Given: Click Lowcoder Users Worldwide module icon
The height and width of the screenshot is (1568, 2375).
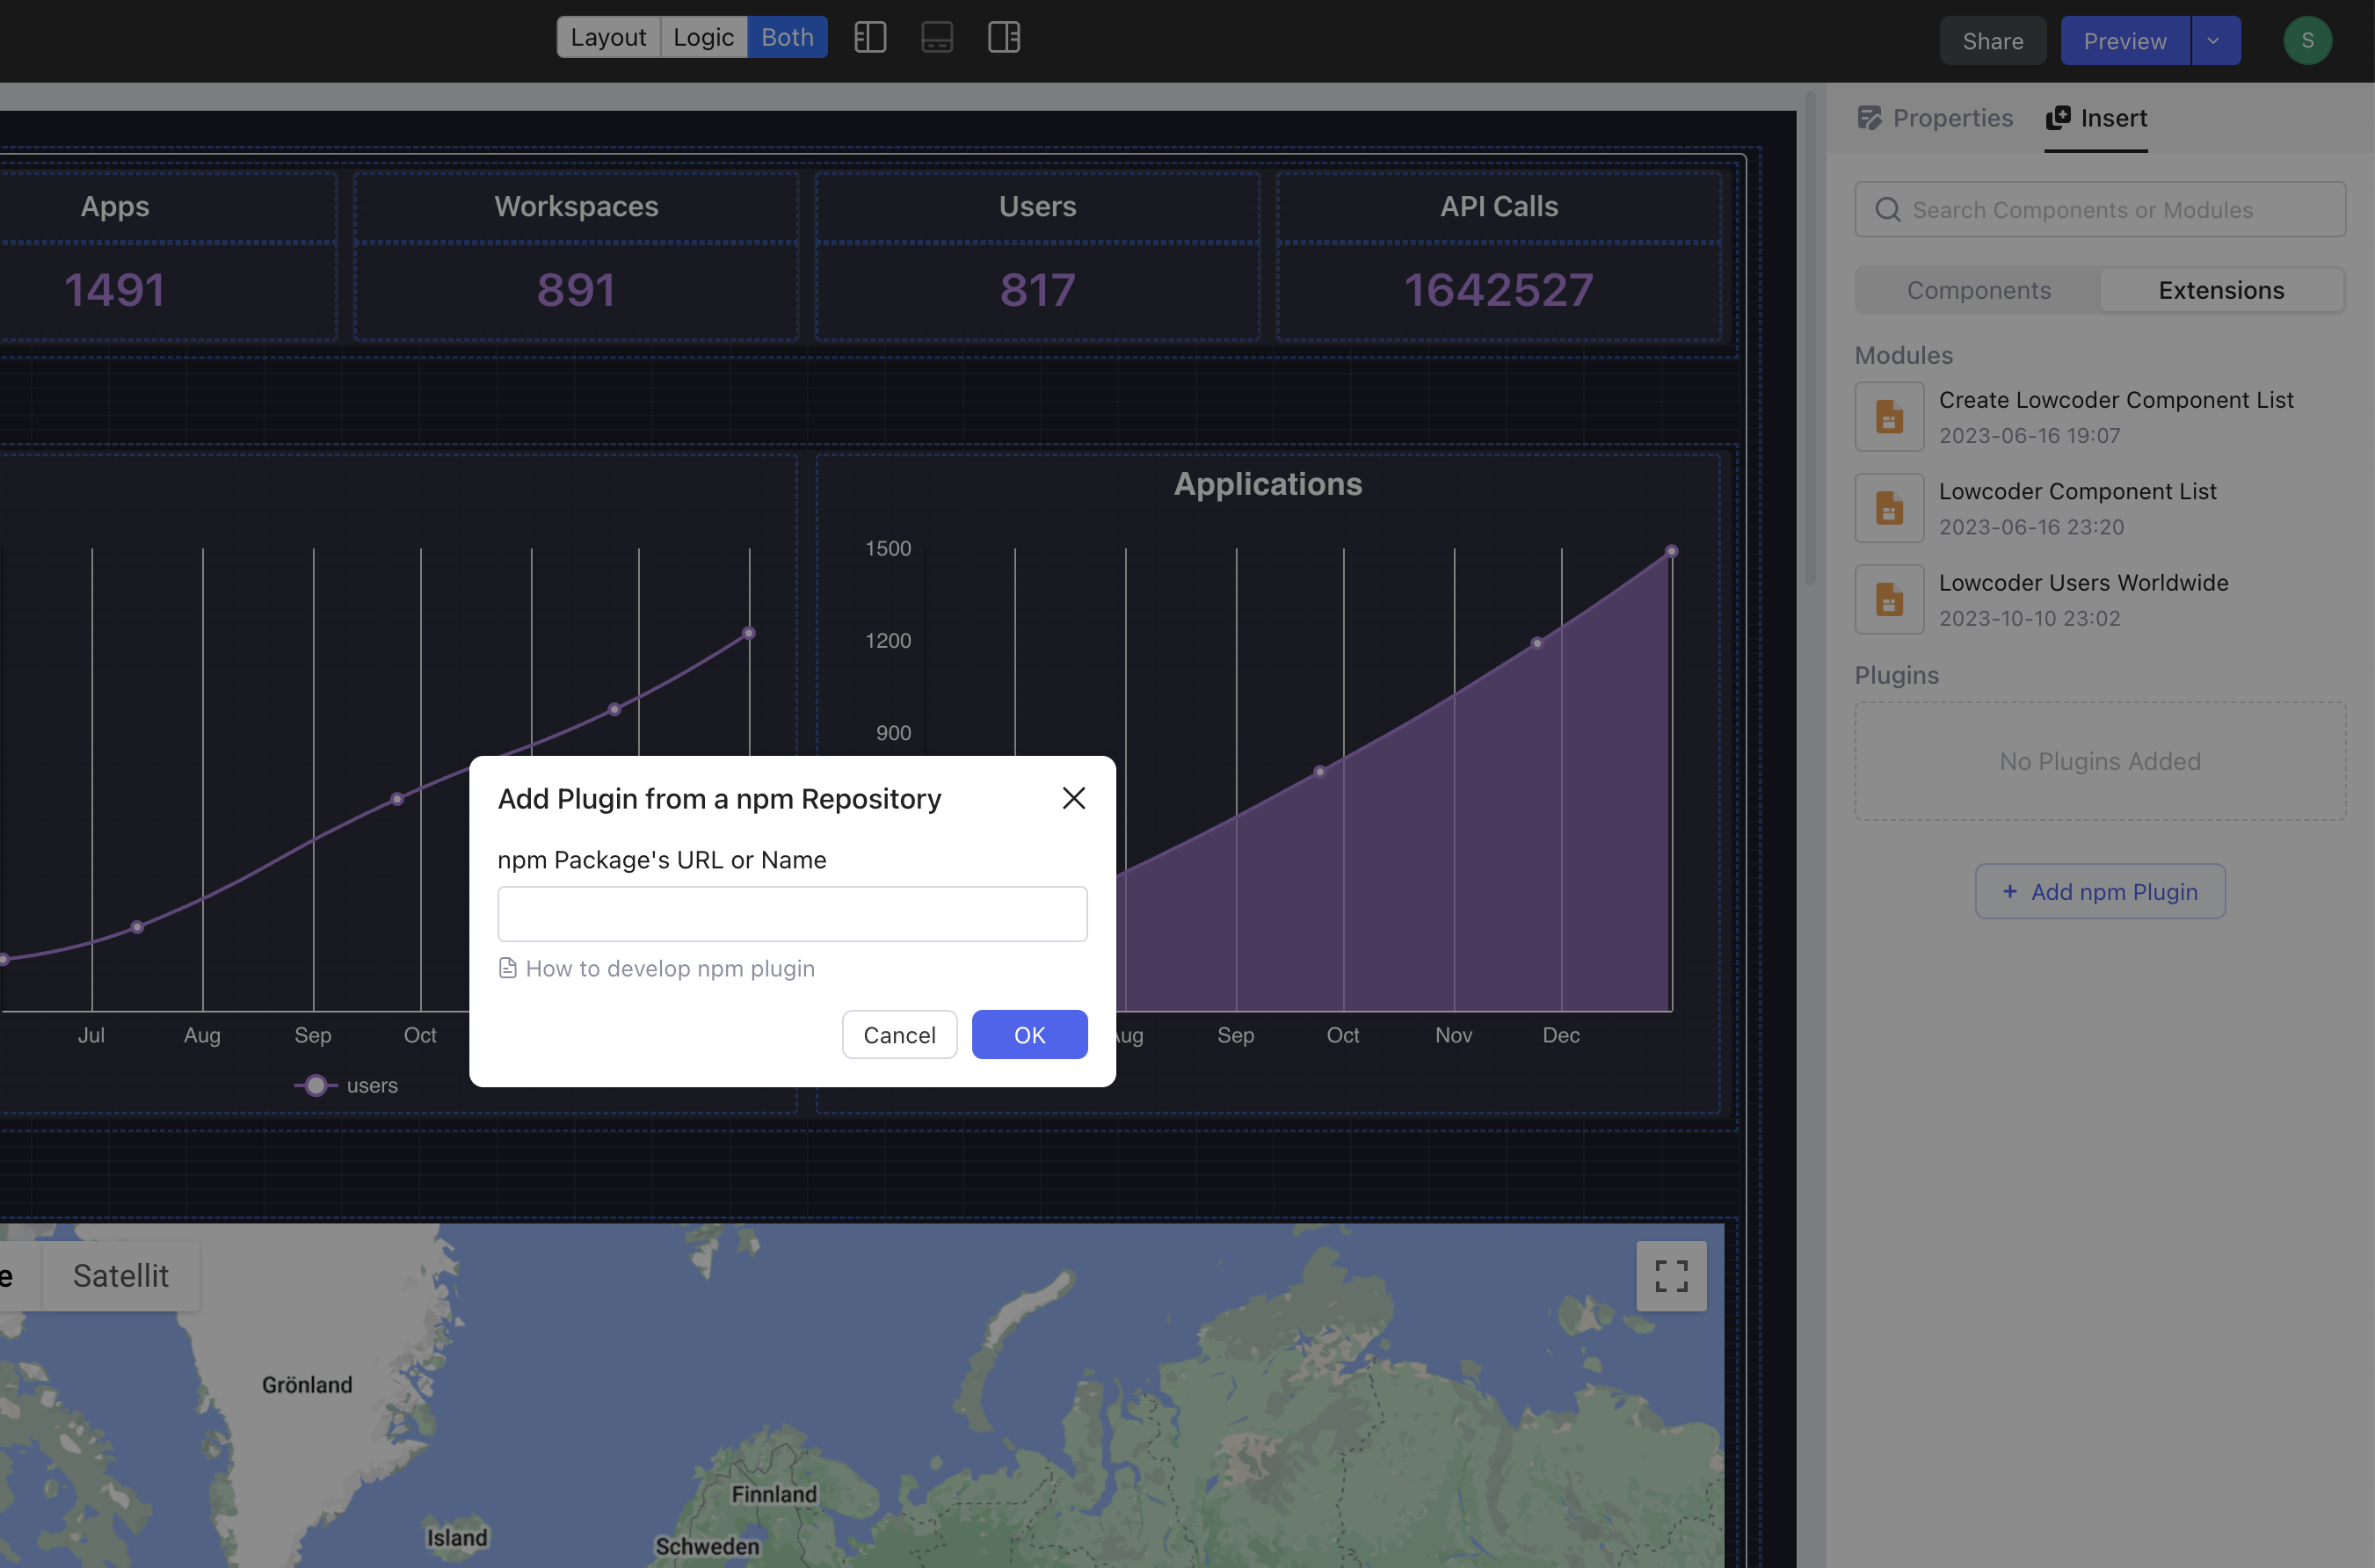Looking at the screenshot, I should (x=1889, y=600).
